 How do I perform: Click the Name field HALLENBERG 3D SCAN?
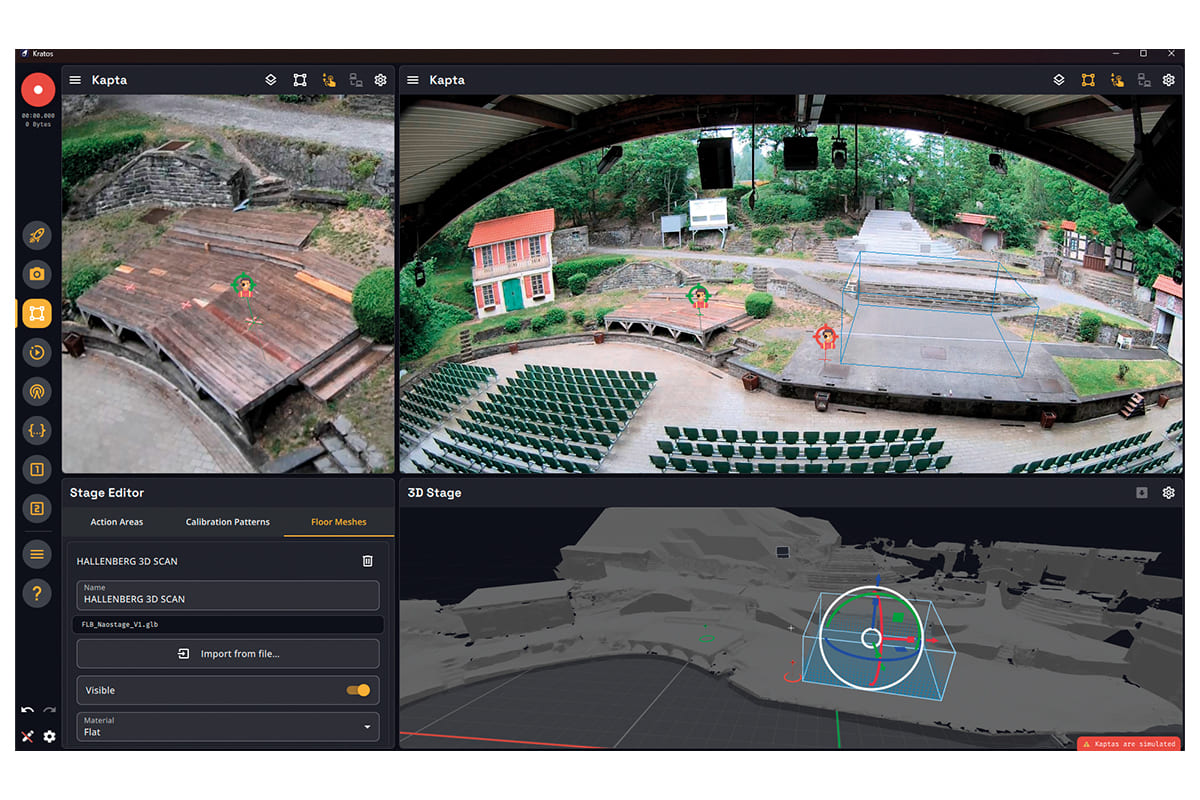[x=228, y=595]
